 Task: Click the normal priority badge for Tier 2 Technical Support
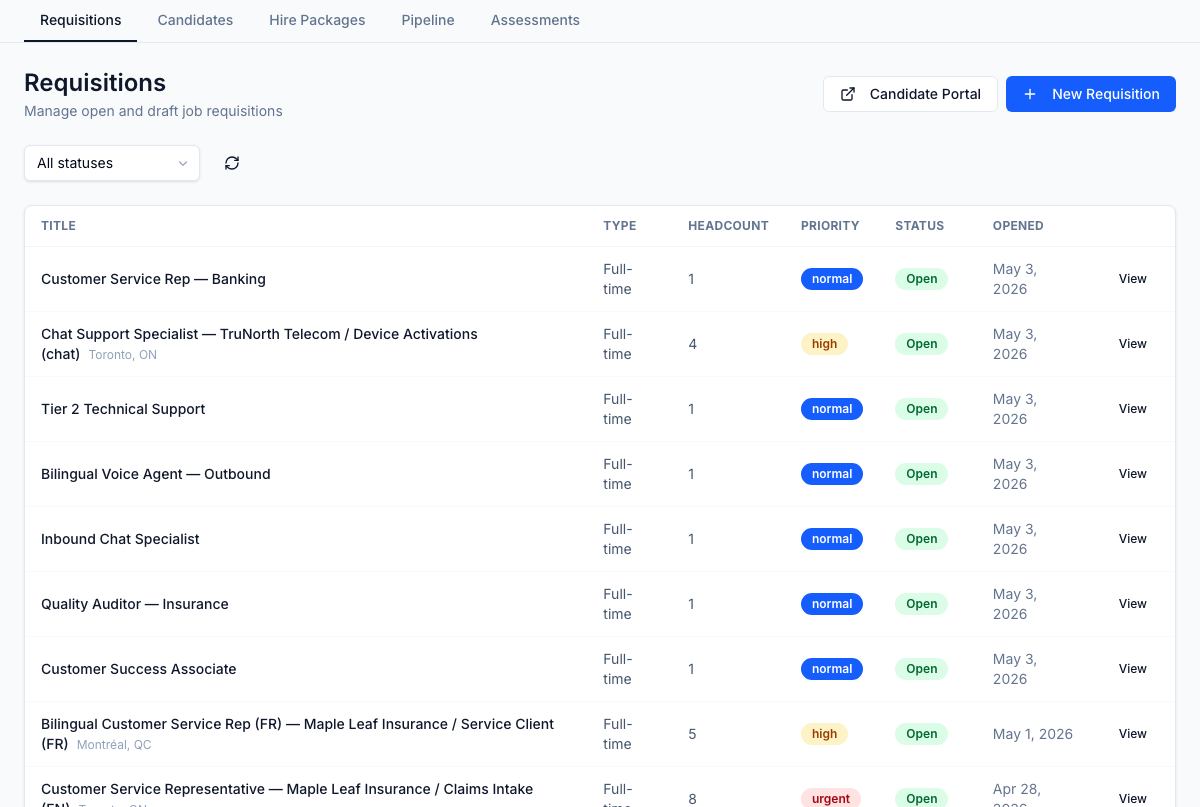pyautogui.click(x=832, y=409)
